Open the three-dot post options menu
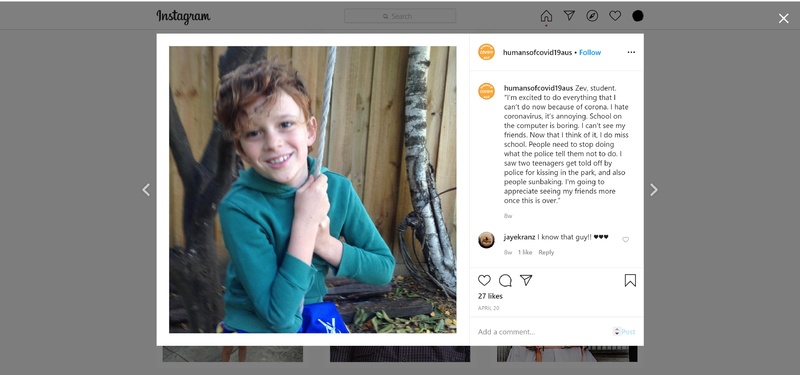The image size is (800, 375). 631,52
